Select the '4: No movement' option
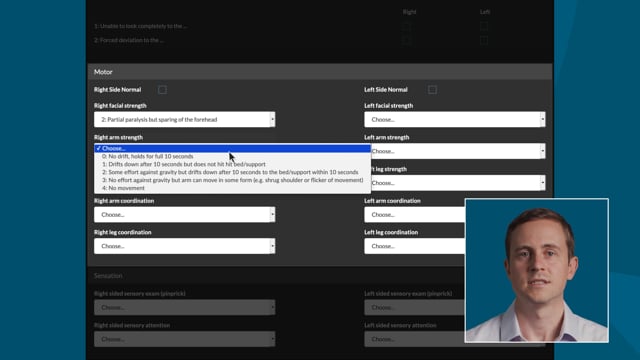Viewport: 640px width, 360px height. [233, 188]
